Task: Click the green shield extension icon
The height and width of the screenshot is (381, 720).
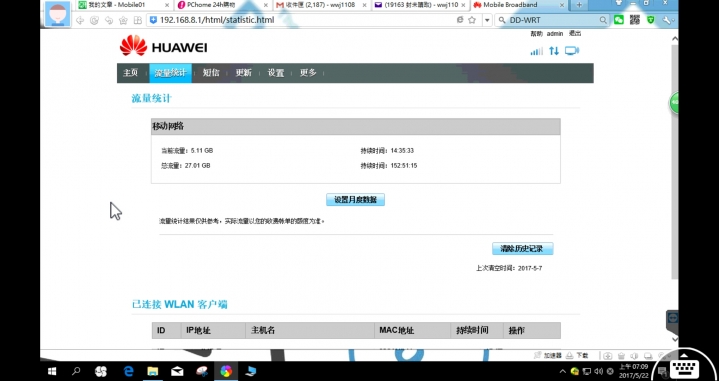Action: coord(651,20)
